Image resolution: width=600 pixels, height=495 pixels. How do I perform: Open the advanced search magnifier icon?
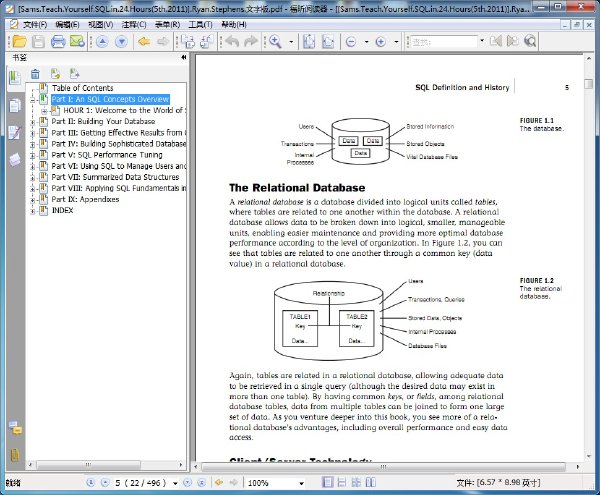(x=530, y=41)
